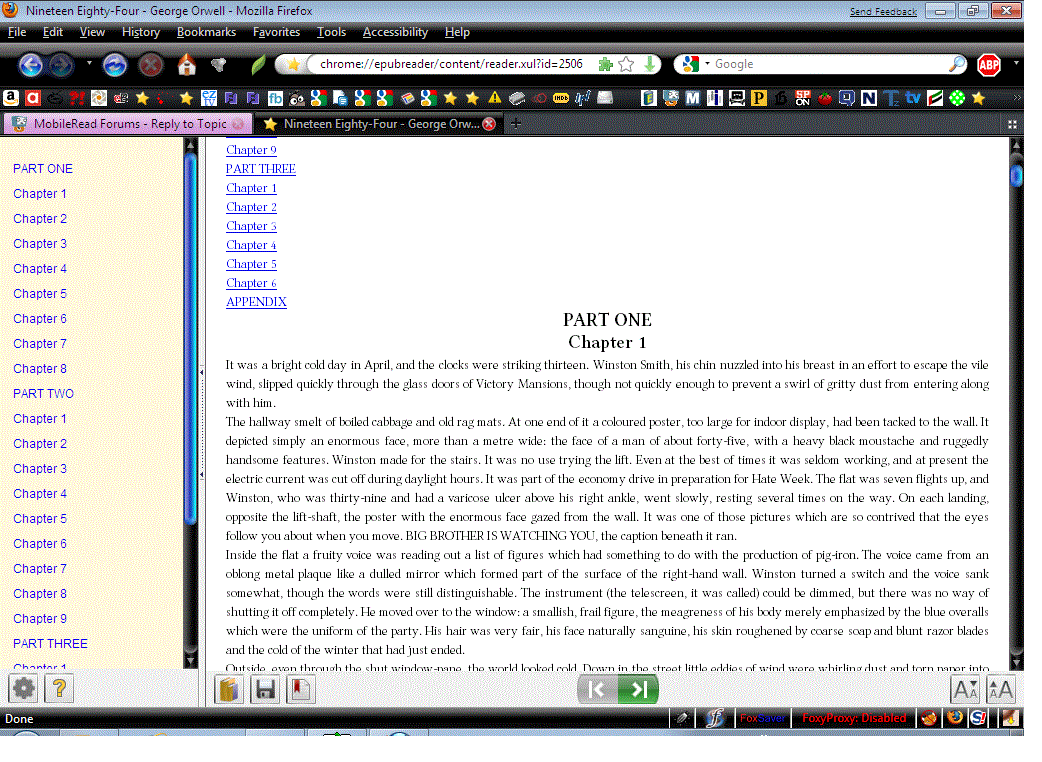The image size is (1042, 762).
Task: Click the red Stop loading button
Action: 151,64
